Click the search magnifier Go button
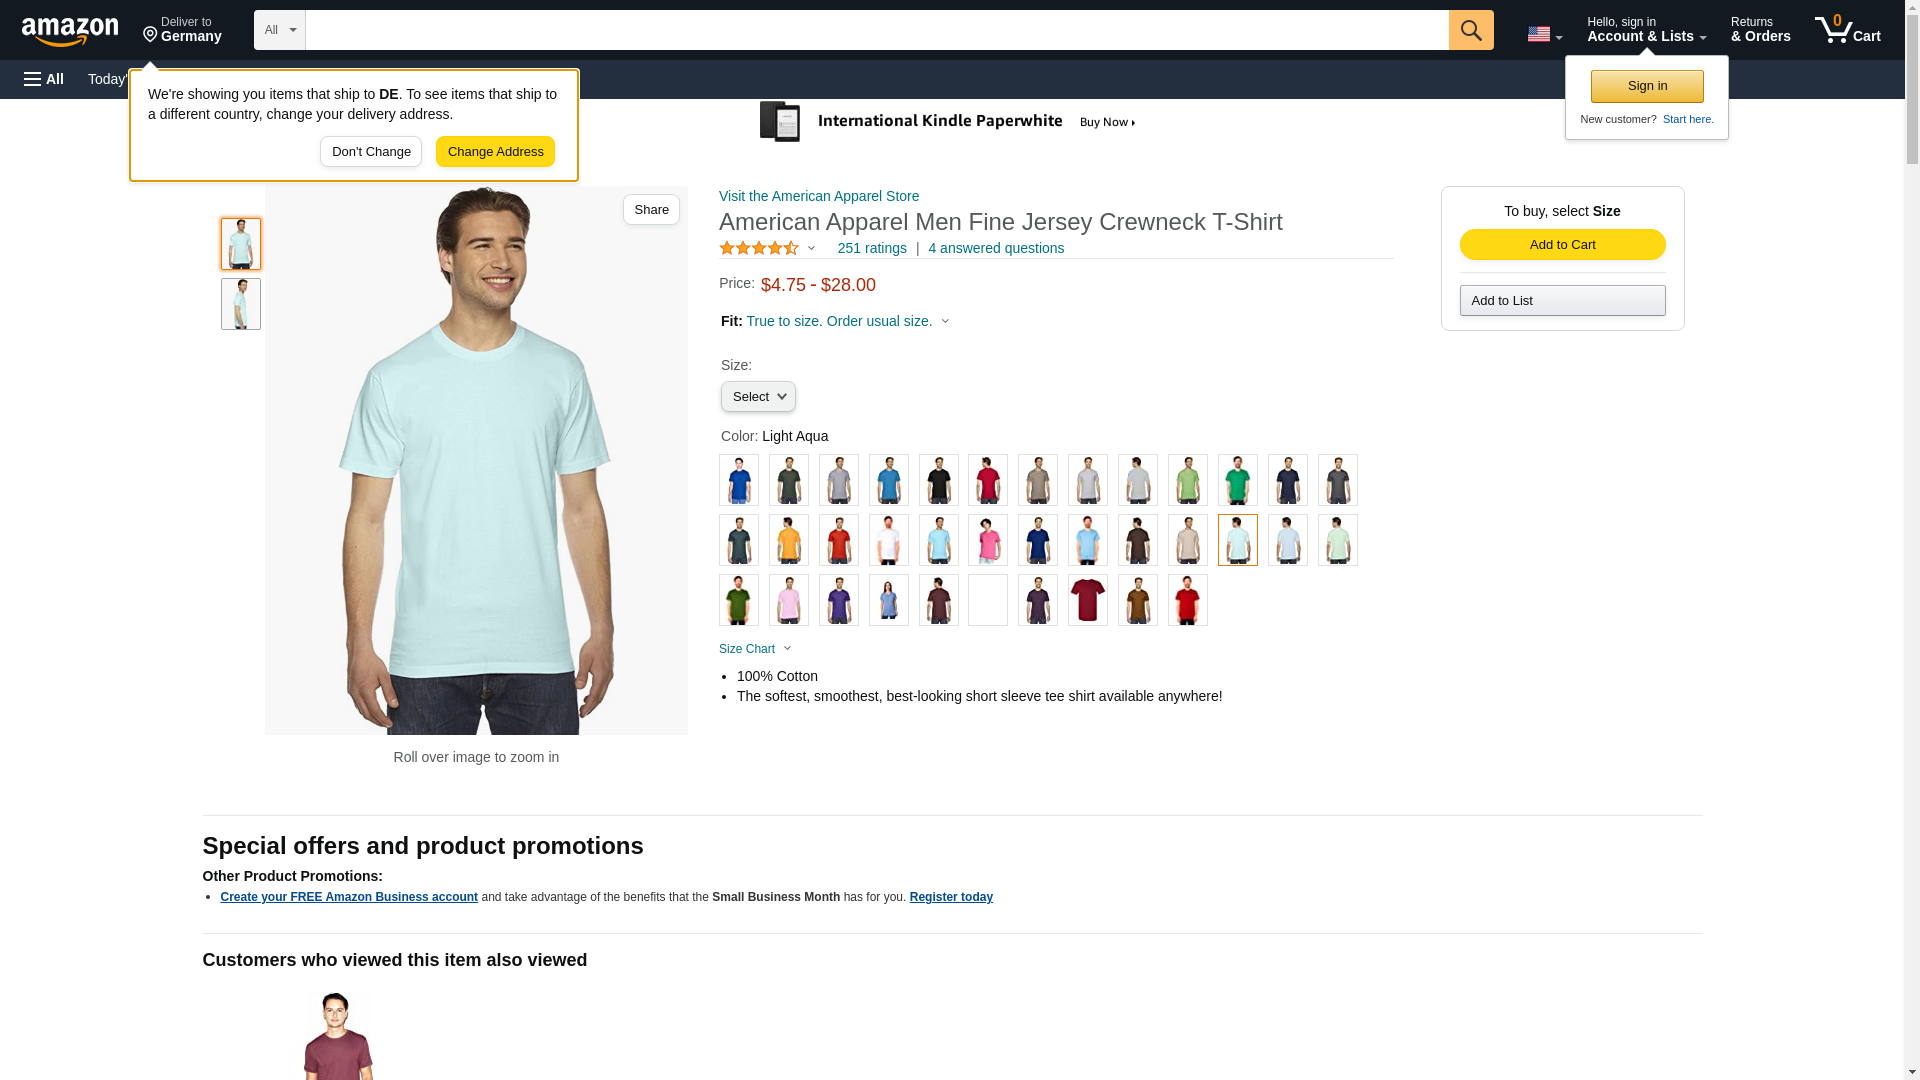This screenshot has width=1920, height=1080. (x=1471, y=30)
